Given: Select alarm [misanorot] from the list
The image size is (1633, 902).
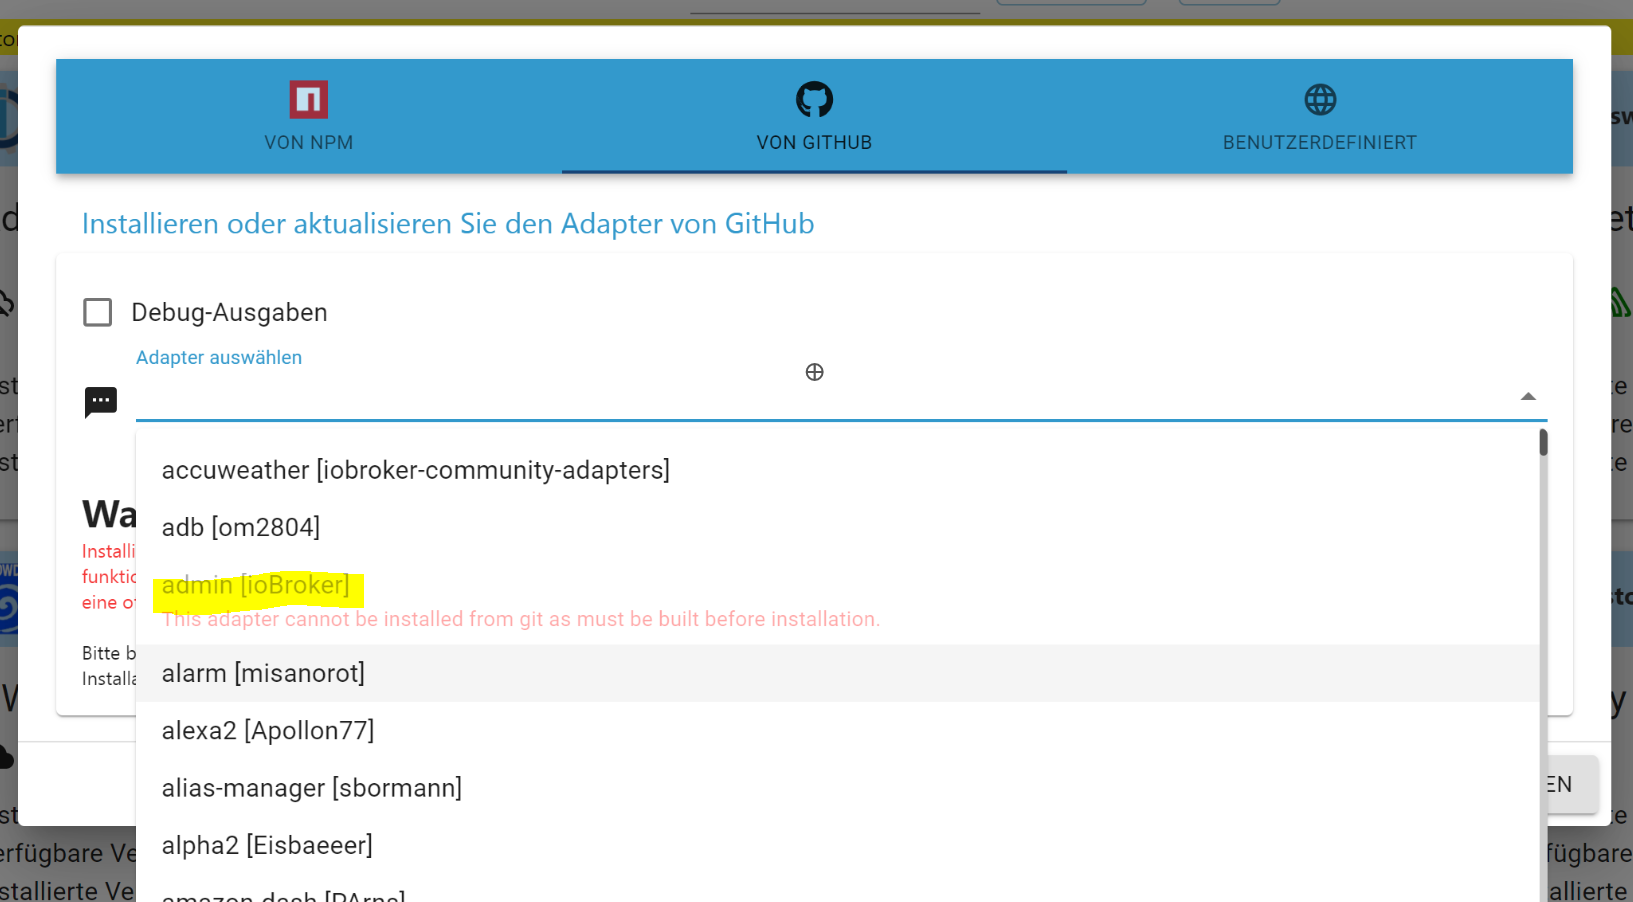Looking at the screenshot, I should (x=263, y=673).
